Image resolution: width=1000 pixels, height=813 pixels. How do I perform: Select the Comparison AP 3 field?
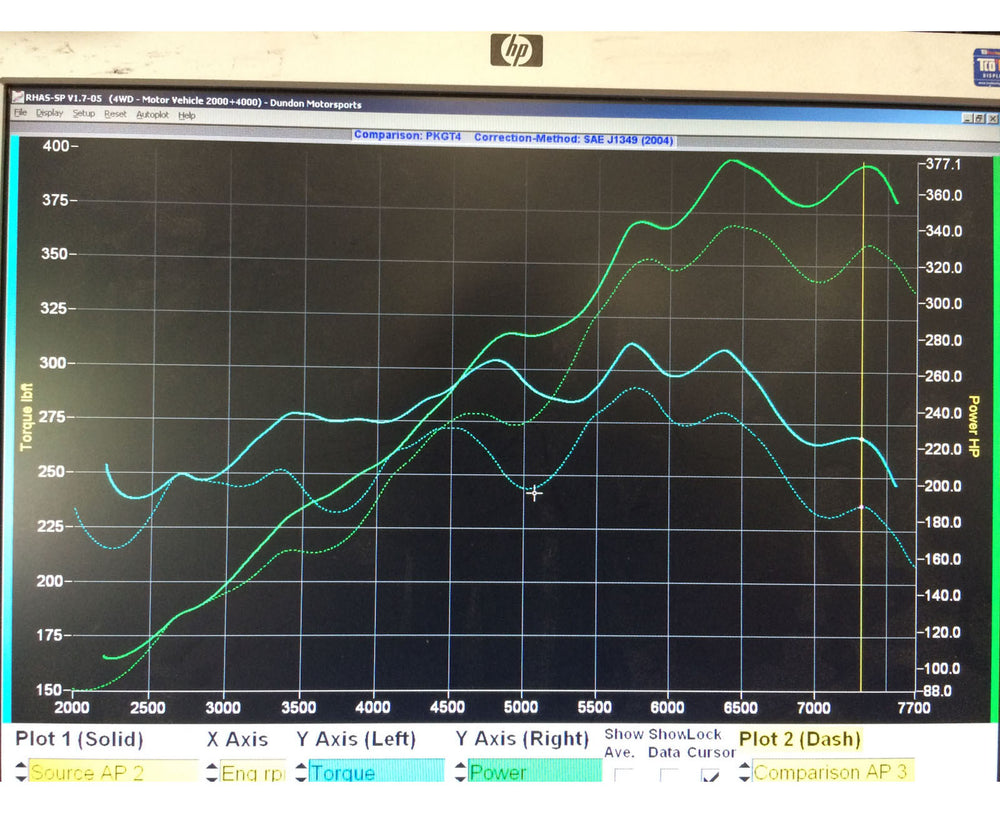click(832, 772)
